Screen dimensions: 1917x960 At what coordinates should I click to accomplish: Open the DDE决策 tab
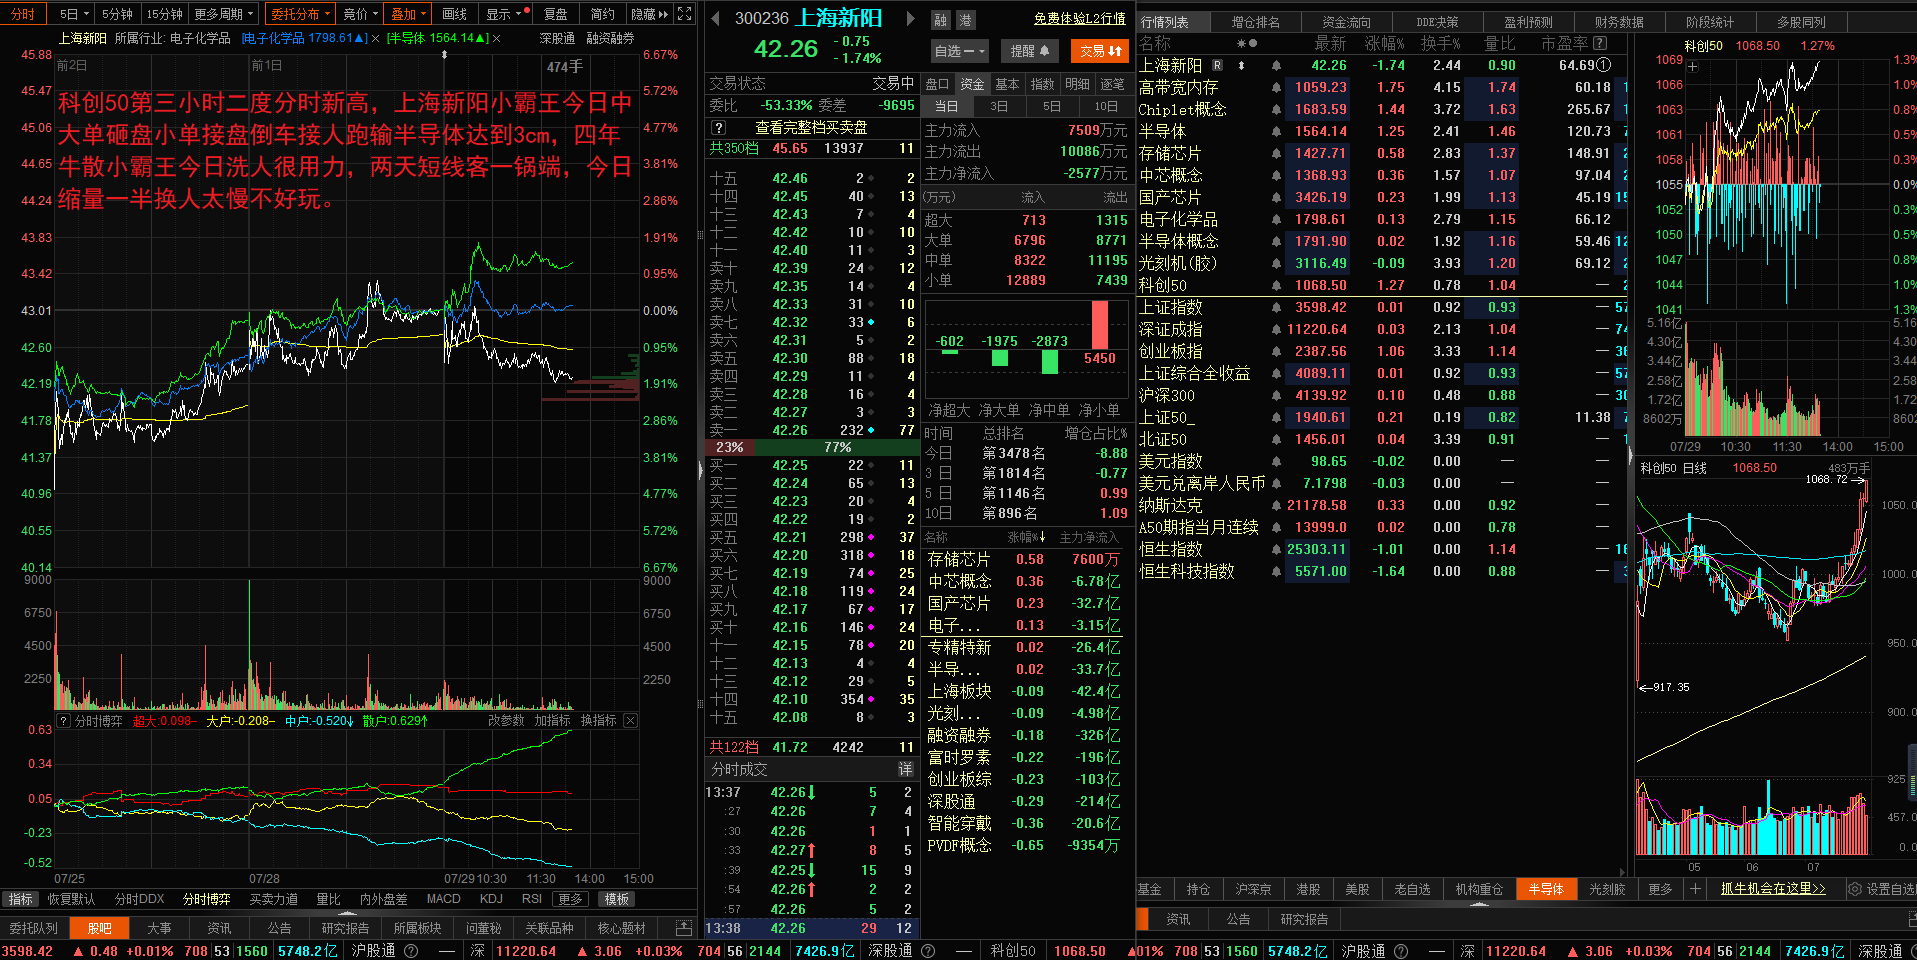pyautogui.click(x=1437, y=21)
